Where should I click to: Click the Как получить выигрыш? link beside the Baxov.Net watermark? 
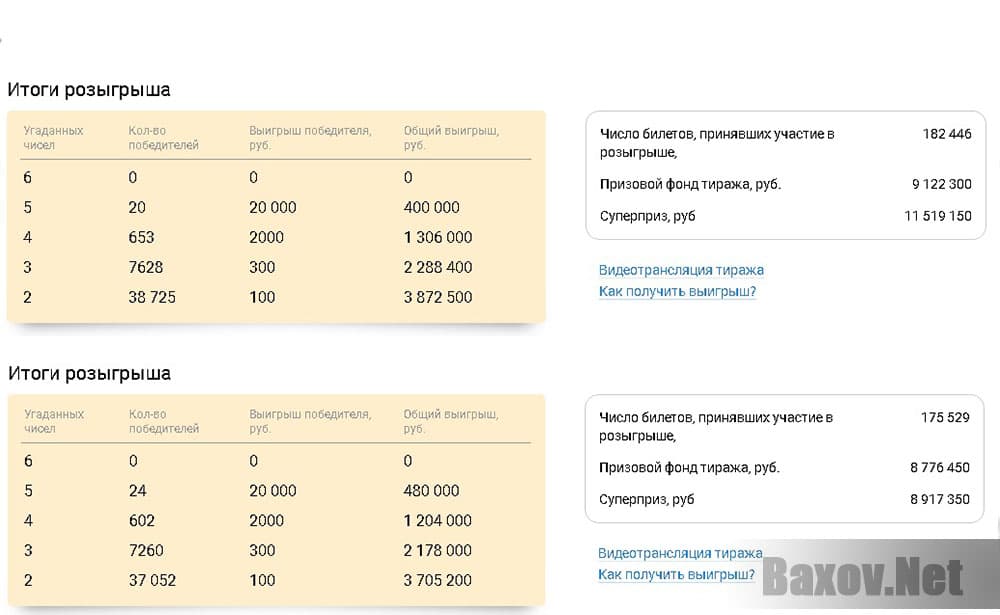click(x=676, y=575)
